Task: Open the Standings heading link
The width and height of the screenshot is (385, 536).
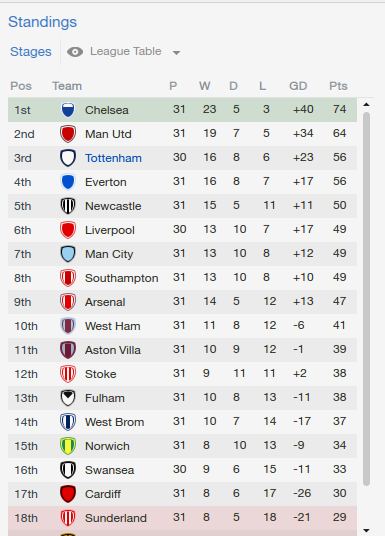Action: [43, 22]
